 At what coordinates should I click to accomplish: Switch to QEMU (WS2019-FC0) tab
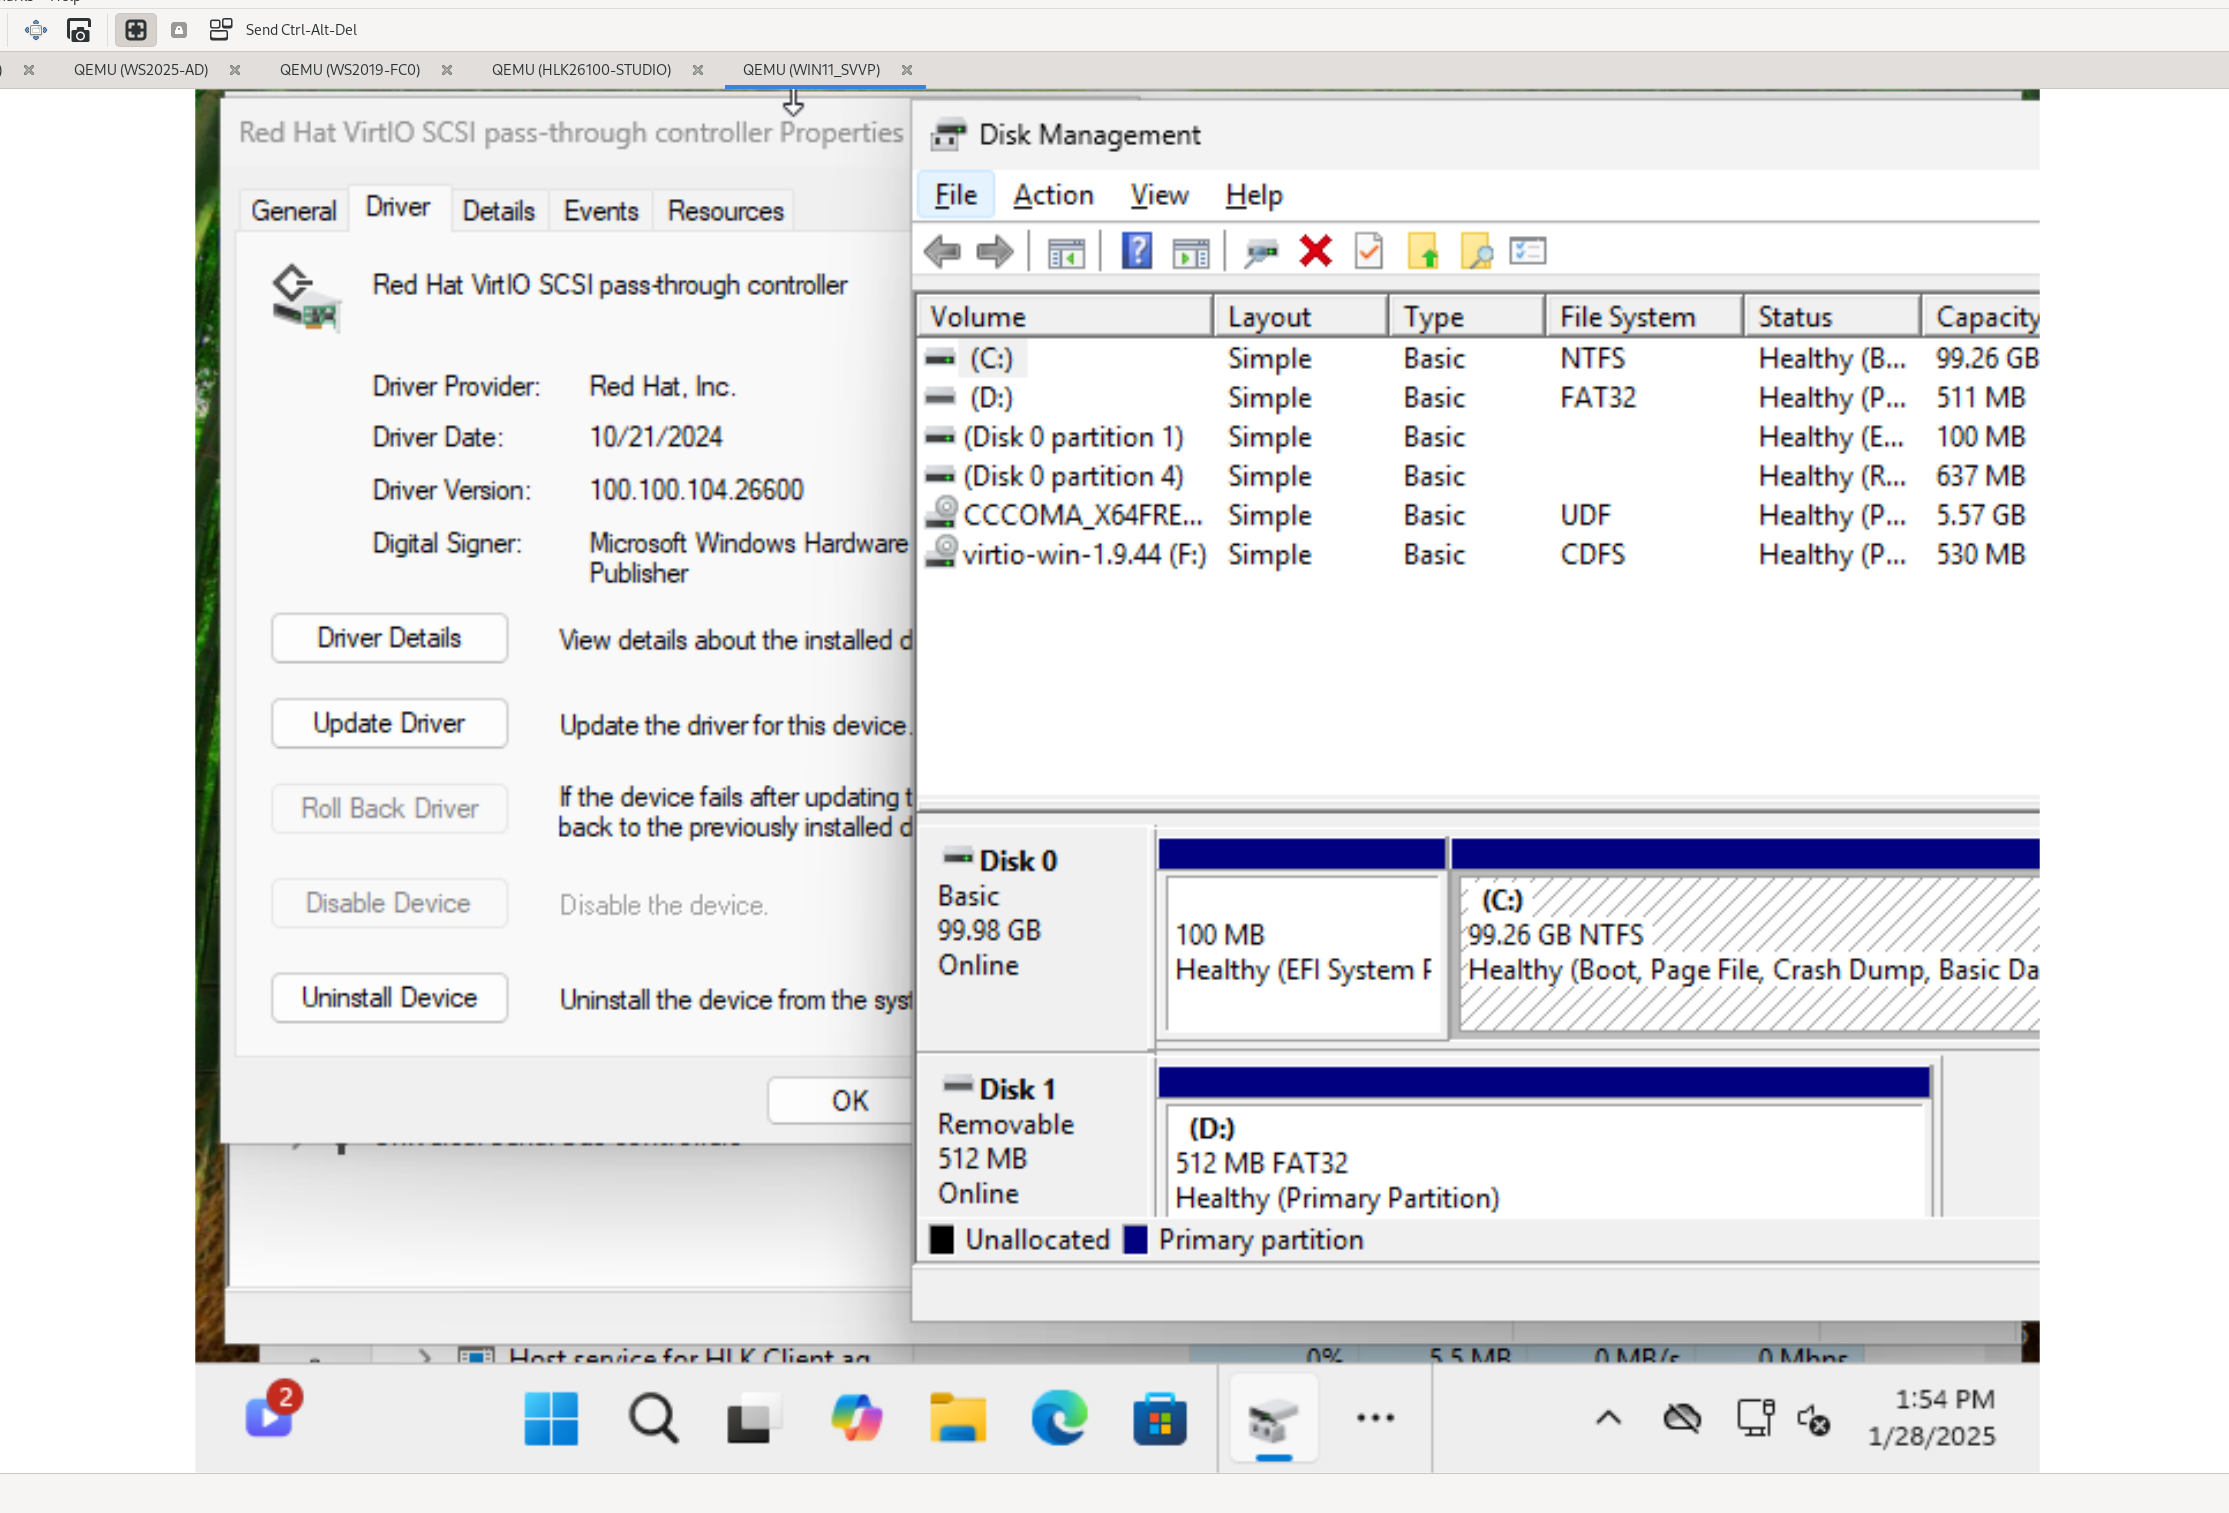tap(350, 70)
